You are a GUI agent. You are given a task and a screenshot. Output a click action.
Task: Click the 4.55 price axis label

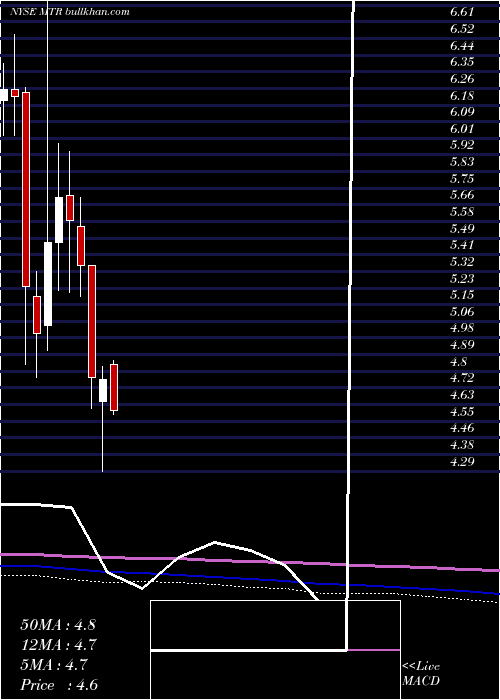(x=462, y=412)
